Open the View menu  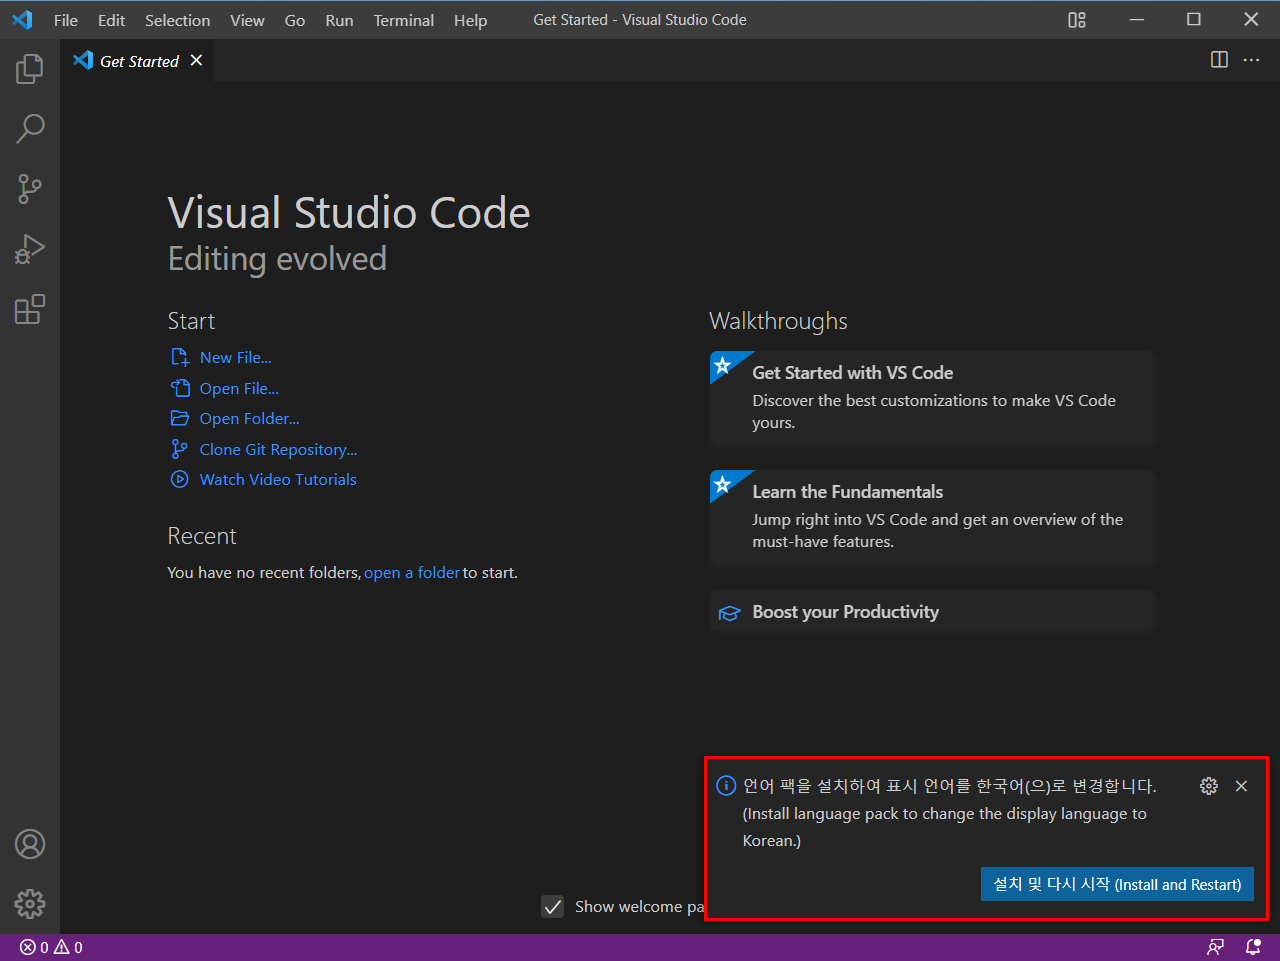[247, 20]
